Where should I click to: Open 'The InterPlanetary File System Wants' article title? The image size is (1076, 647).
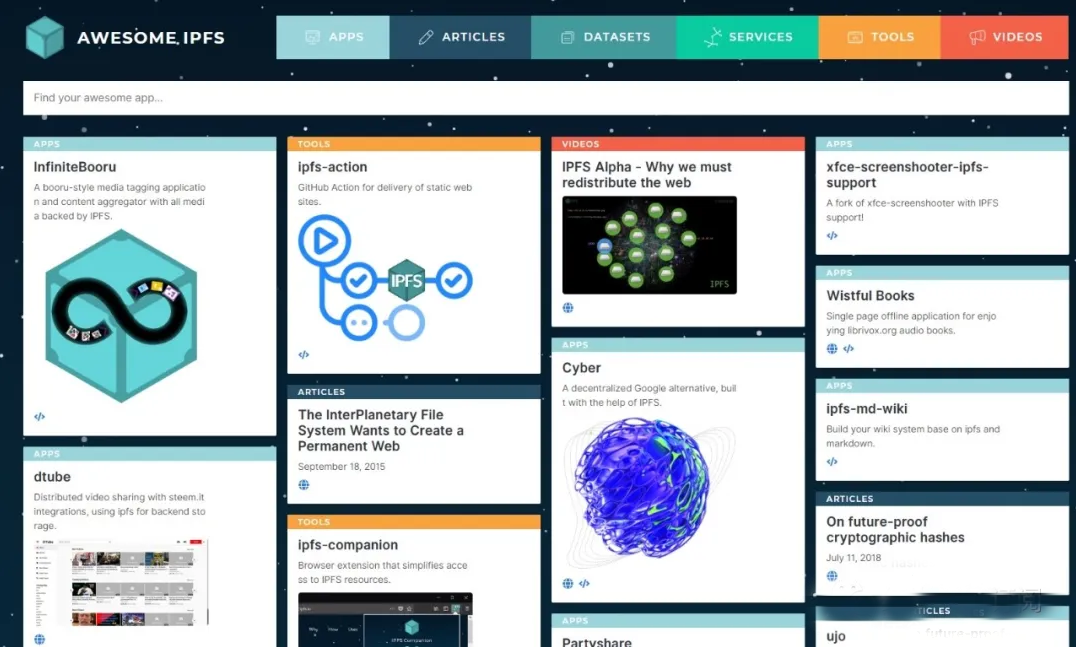click(x=380, y=430)
